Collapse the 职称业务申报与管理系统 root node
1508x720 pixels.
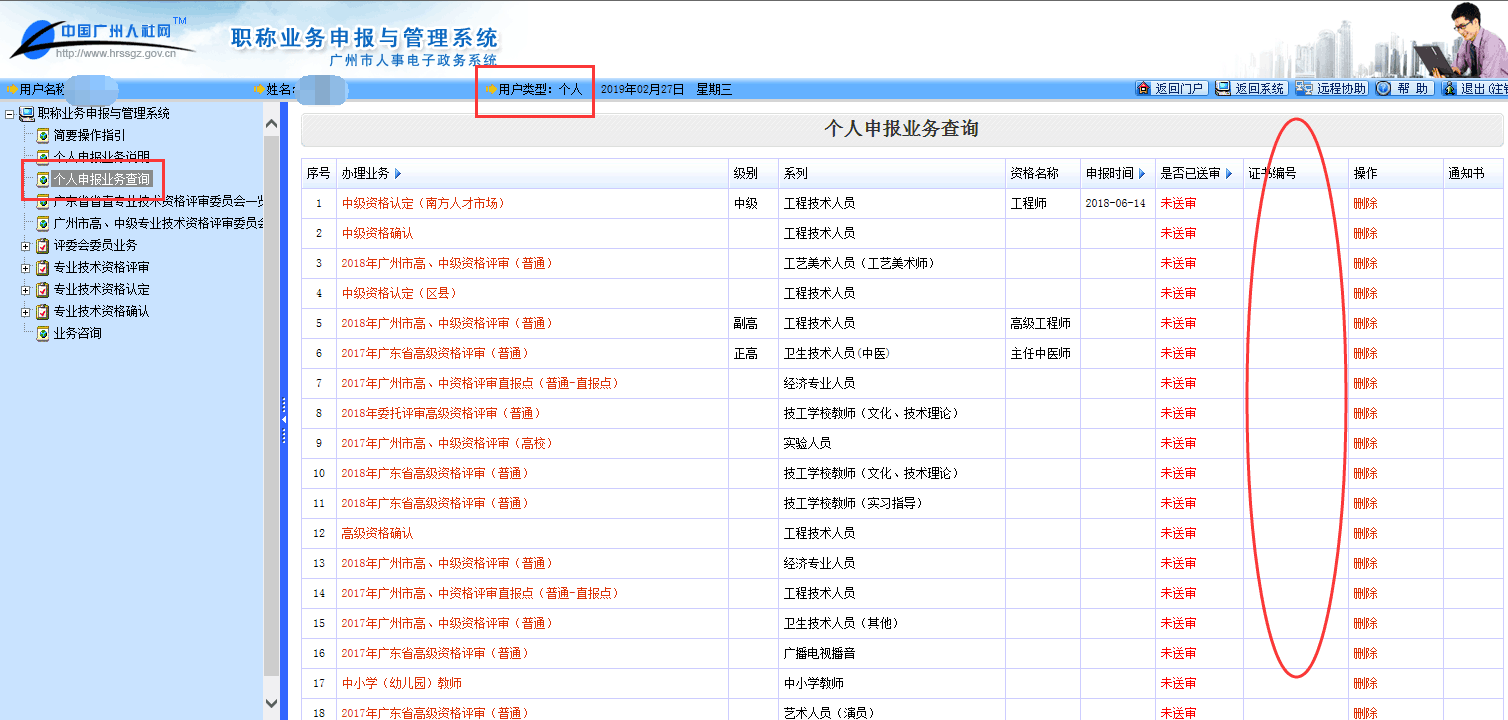coord(10,114)
